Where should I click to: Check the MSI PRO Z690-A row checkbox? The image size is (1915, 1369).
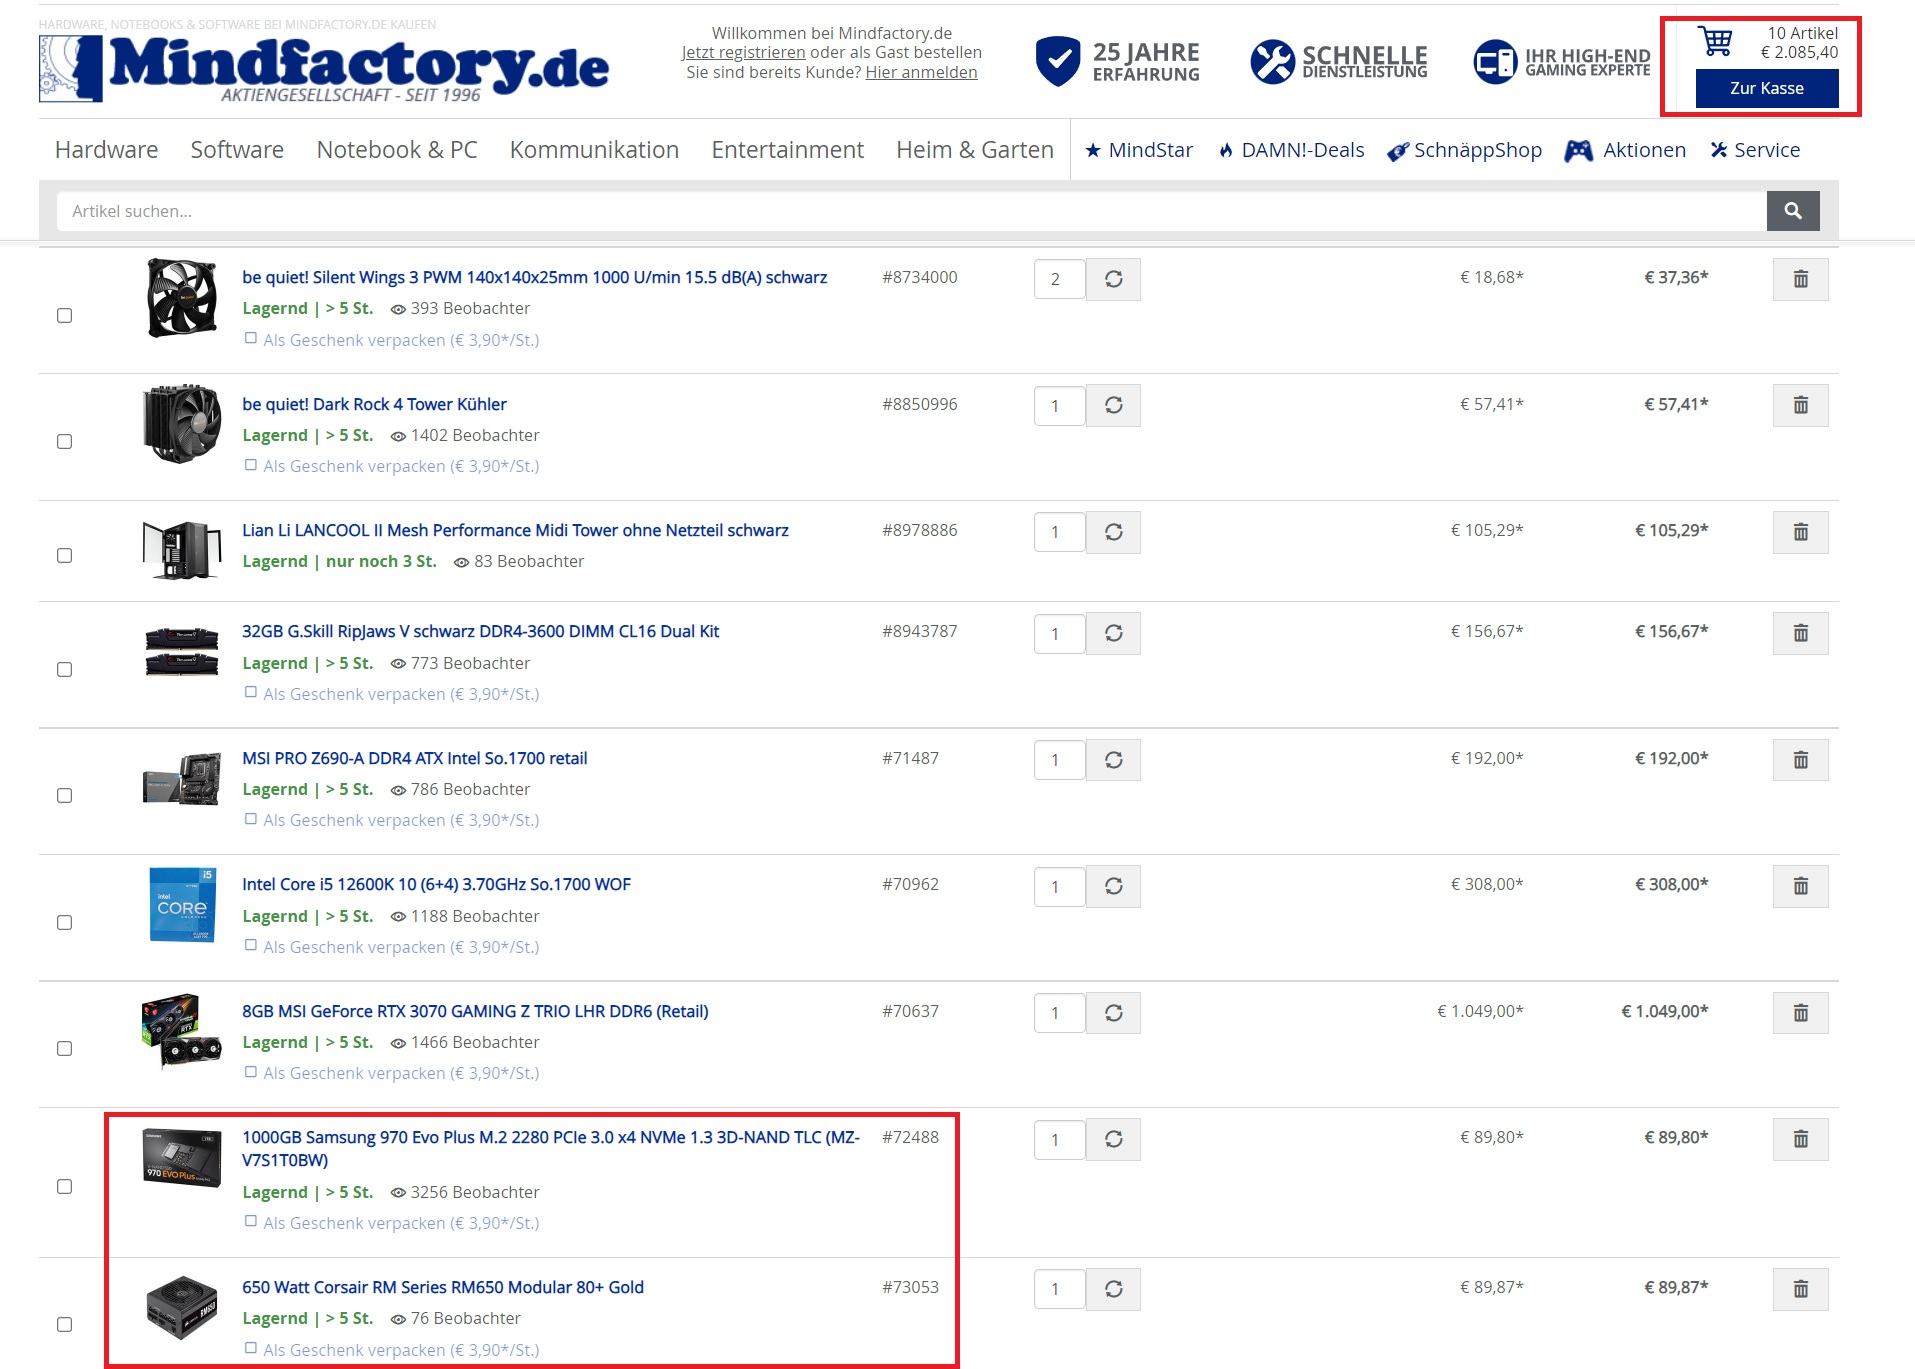point(65,795)
